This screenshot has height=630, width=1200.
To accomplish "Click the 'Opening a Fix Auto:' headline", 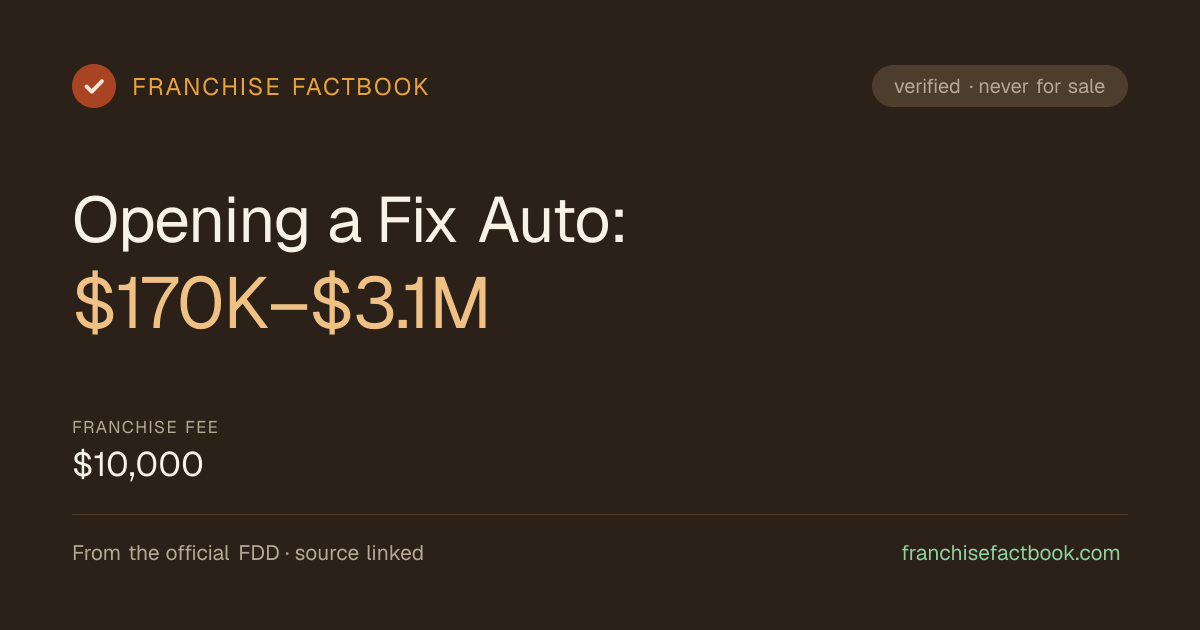I will click(x=350, y=221).
